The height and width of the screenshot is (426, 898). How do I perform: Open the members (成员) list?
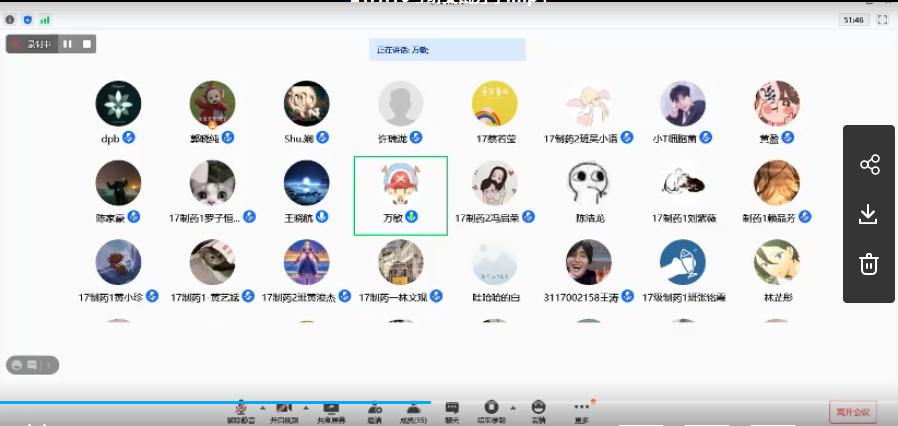412,411
